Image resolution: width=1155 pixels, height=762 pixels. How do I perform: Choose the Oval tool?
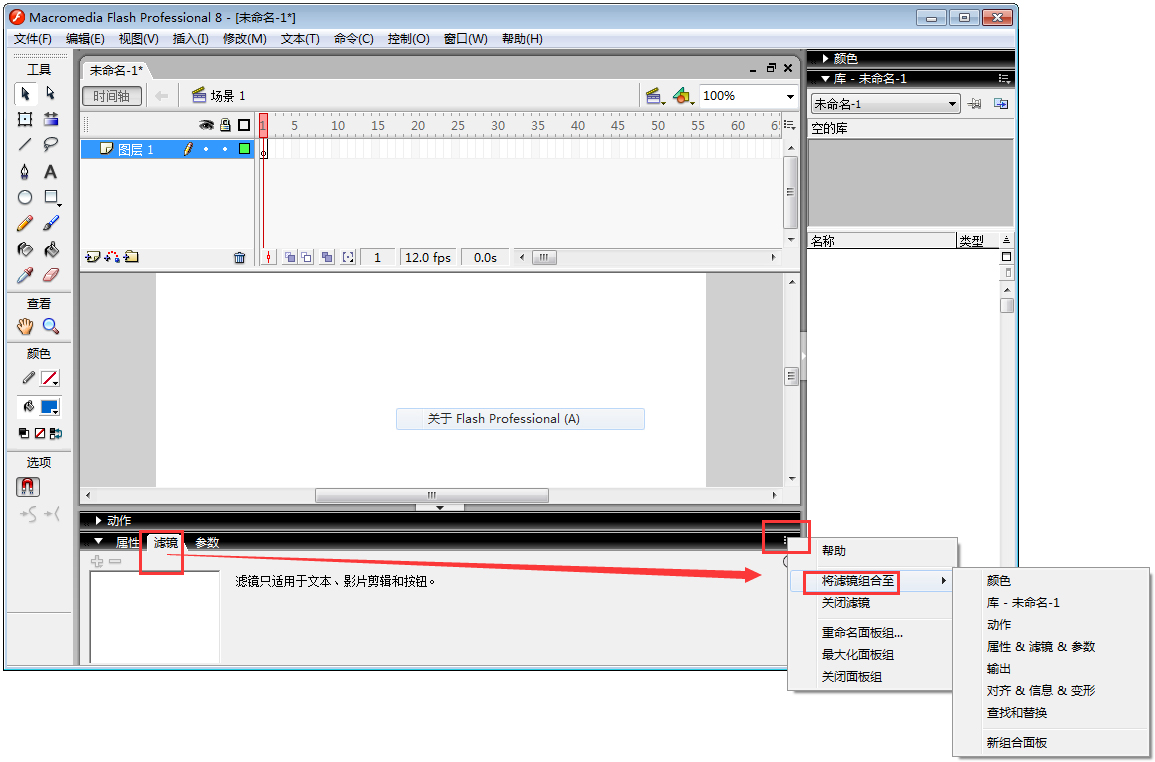pos(25,198)
